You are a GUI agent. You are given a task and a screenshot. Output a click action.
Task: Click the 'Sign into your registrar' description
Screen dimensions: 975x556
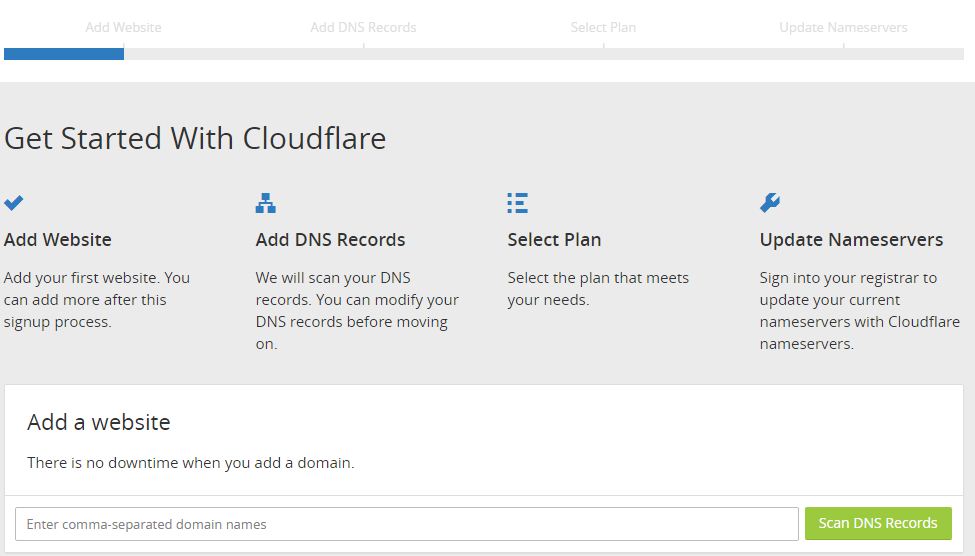click(859, 310)
